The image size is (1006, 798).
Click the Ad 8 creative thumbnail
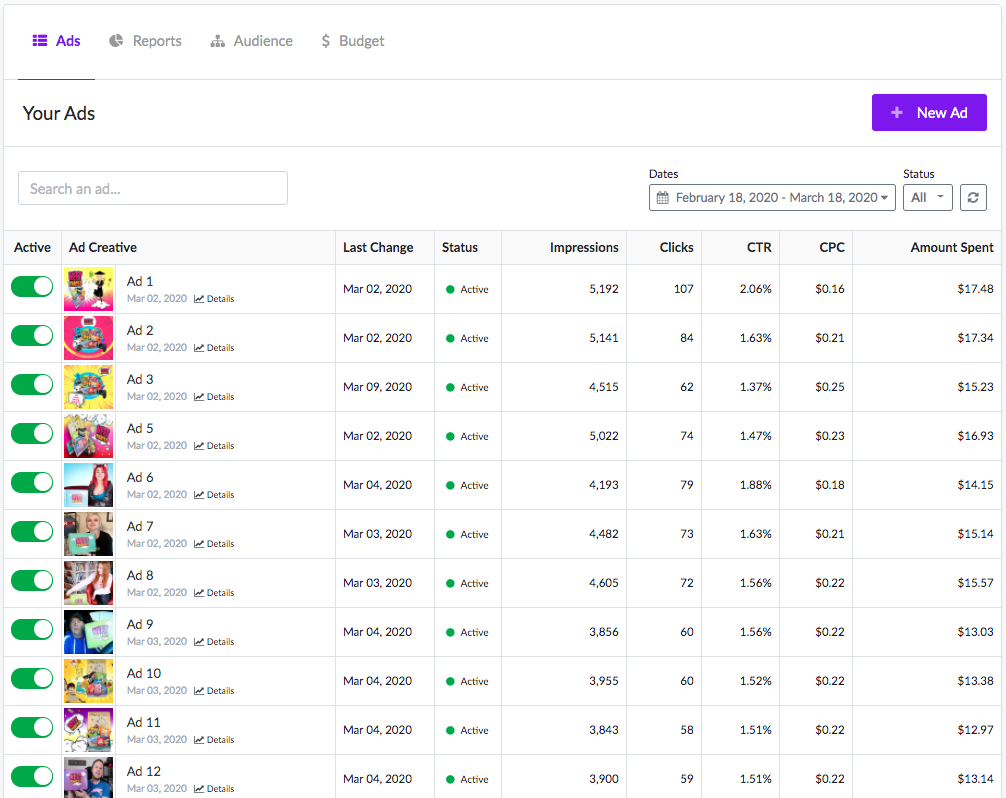(89, 583)
